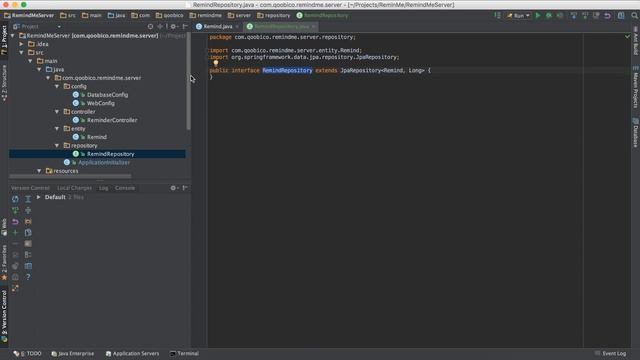The height and width of the screenshot is (360, 640).
Task: Hide the Version Control panel
Action: pos(185,188)
